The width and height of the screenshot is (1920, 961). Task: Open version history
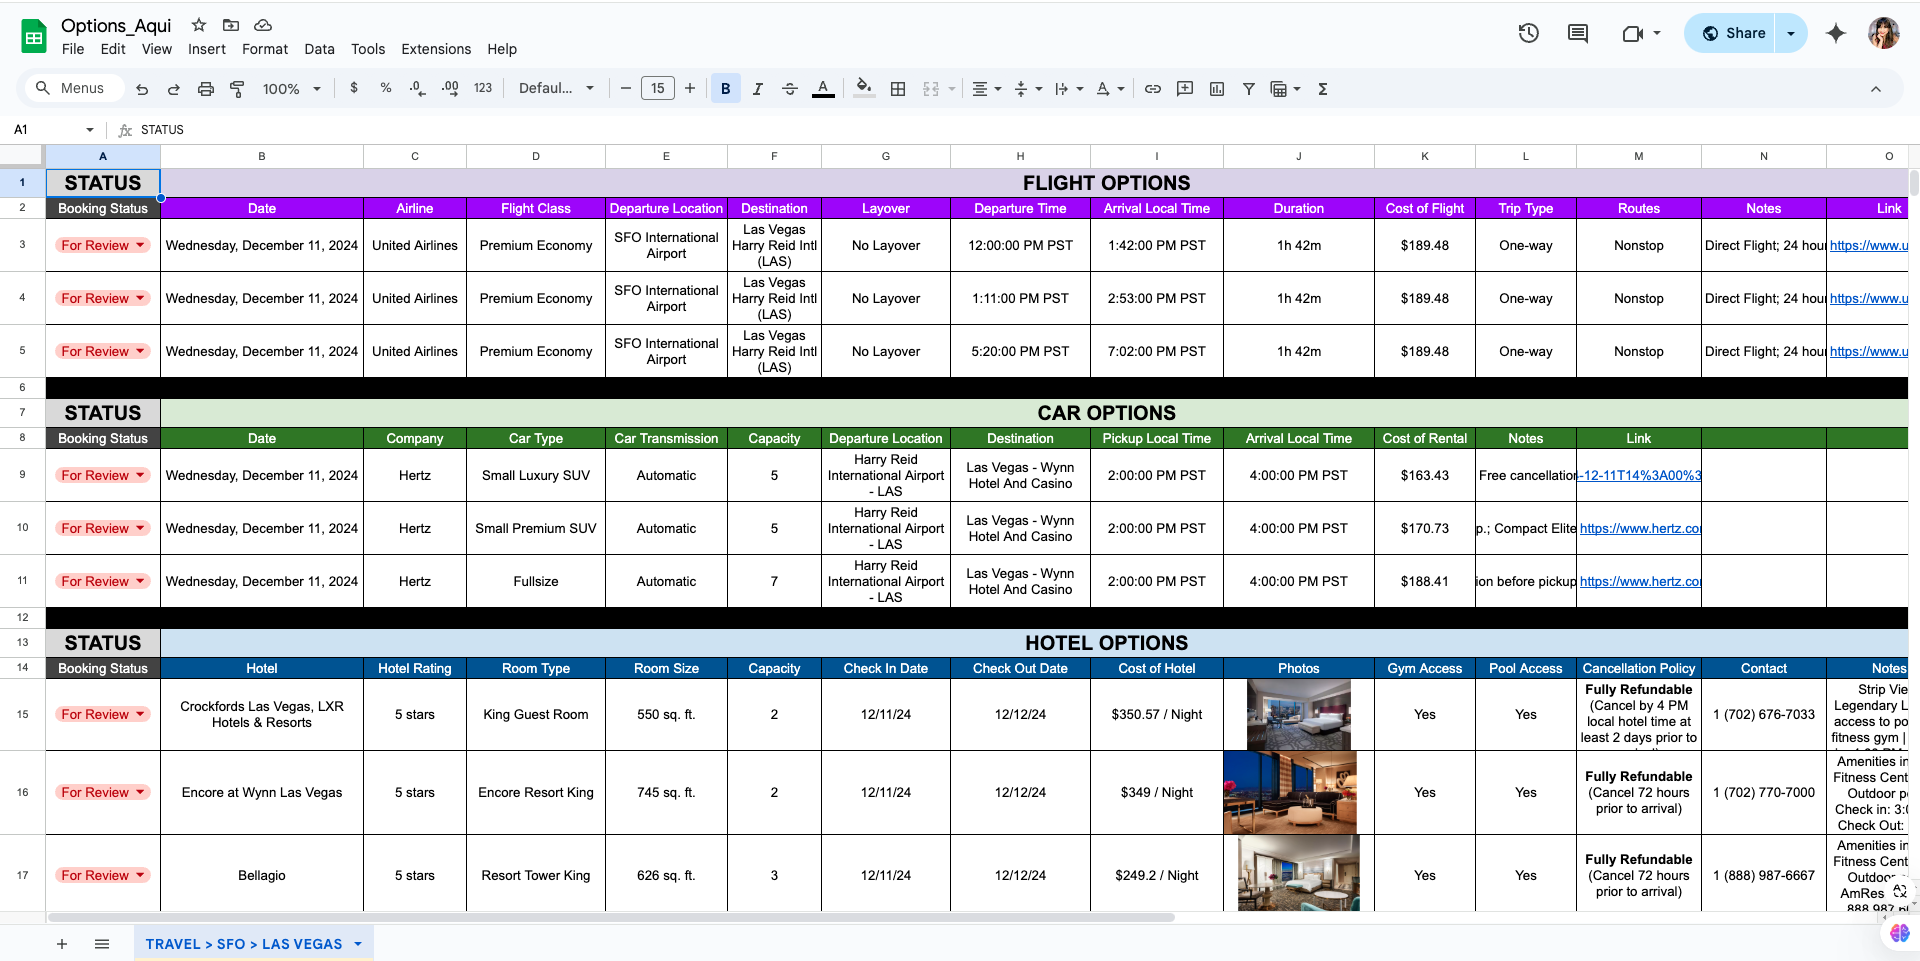coord(1529,33)
